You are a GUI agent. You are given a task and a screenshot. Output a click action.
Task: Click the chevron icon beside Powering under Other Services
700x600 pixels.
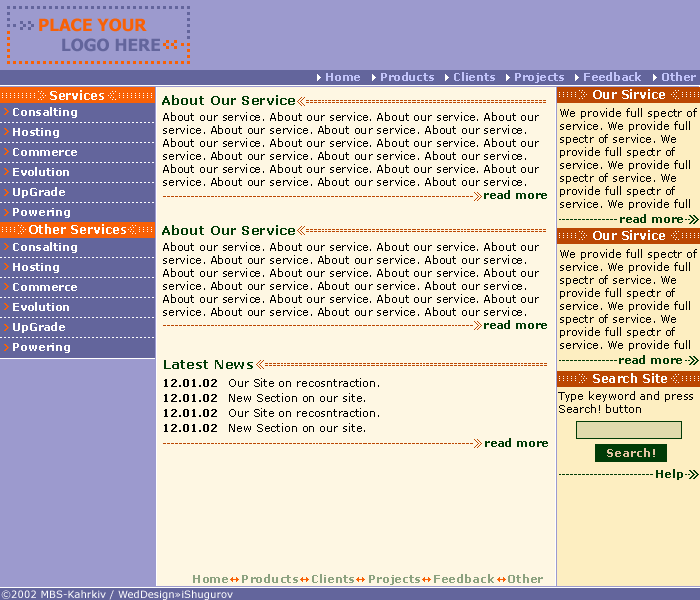(6, 347)
